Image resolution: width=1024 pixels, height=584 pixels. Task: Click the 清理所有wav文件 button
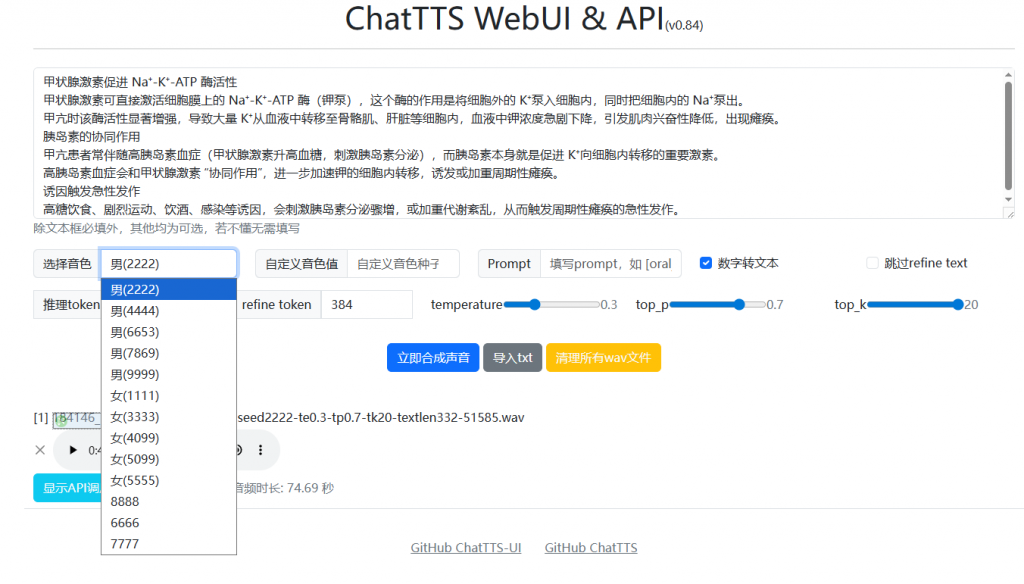pos(603,357)
